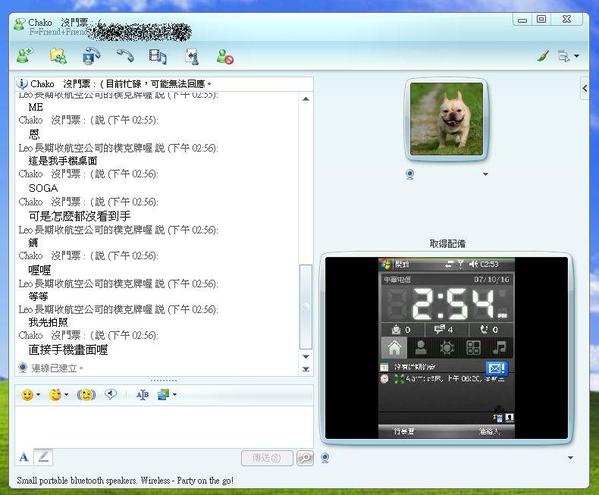This screenshot has height=495, width=599.
Task: Click the search button next to Send
Action: click(x=305, y=458)
